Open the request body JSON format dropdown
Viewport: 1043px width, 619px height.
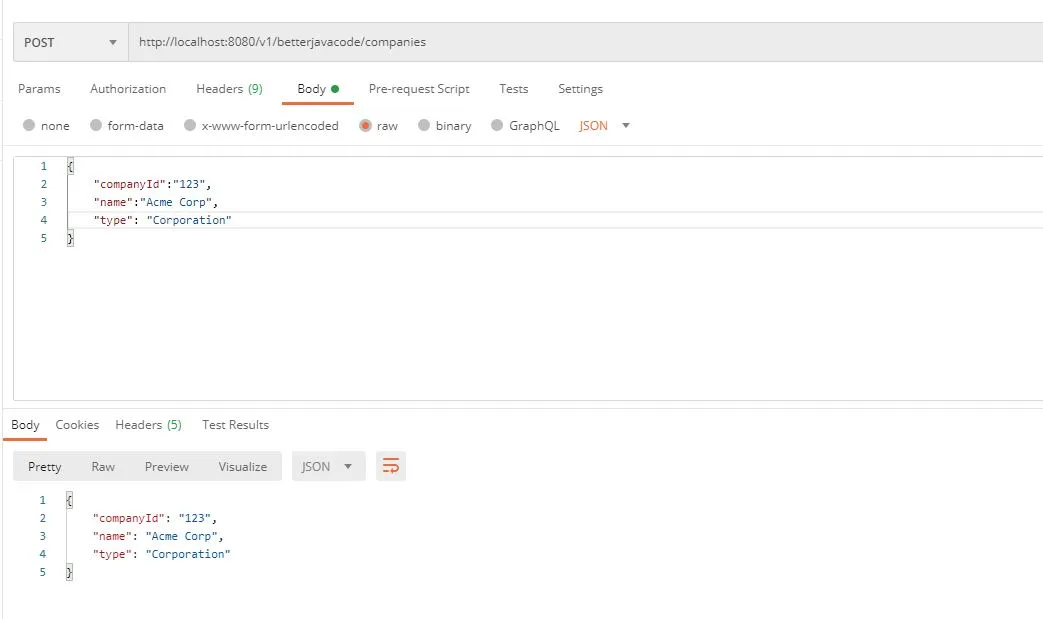coord(599,125)
